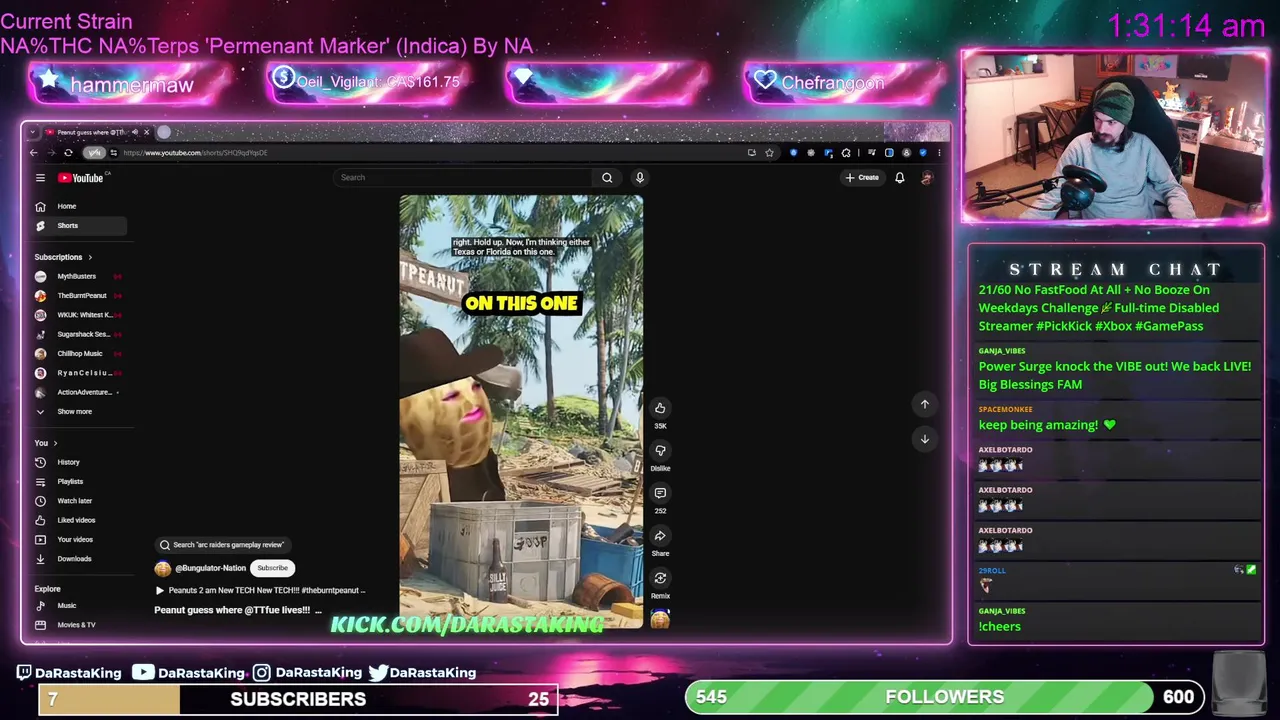Open MythBusters subscription channel

pyautogui.click(x=78, y=276)
